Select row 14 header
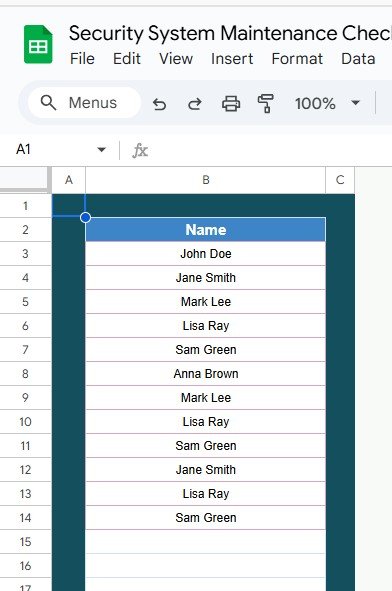Image resolution: width=392 pixels, height=591 pixels. coord(25,518)
